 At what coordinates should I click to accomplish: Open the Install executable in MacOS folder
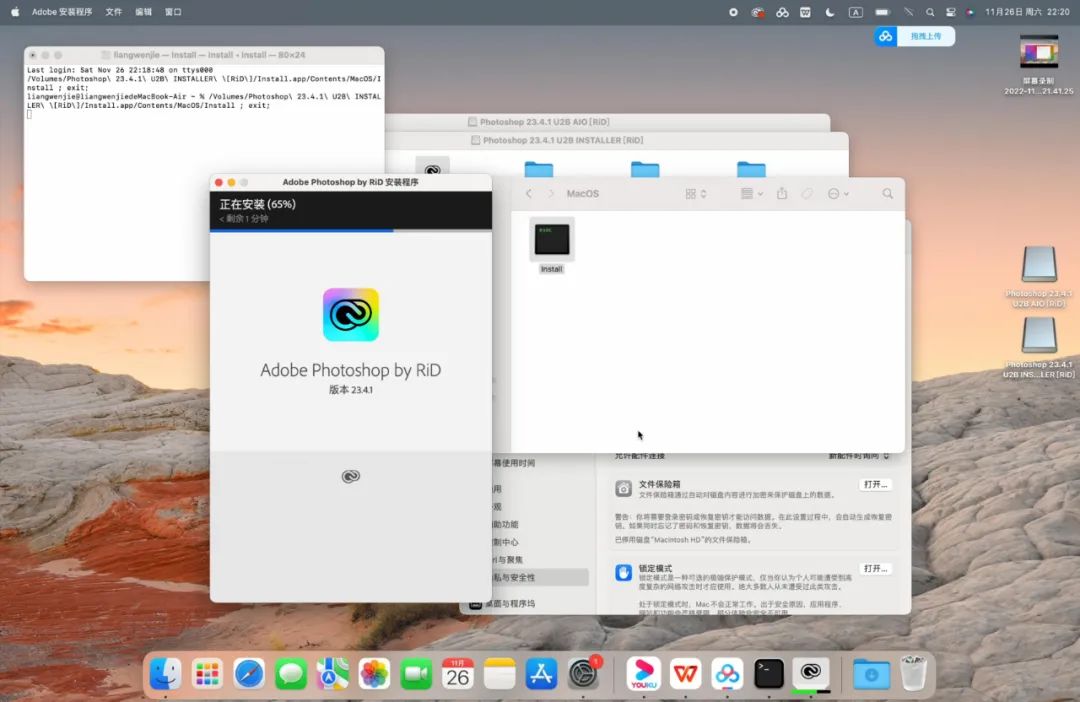pos(552,246)
